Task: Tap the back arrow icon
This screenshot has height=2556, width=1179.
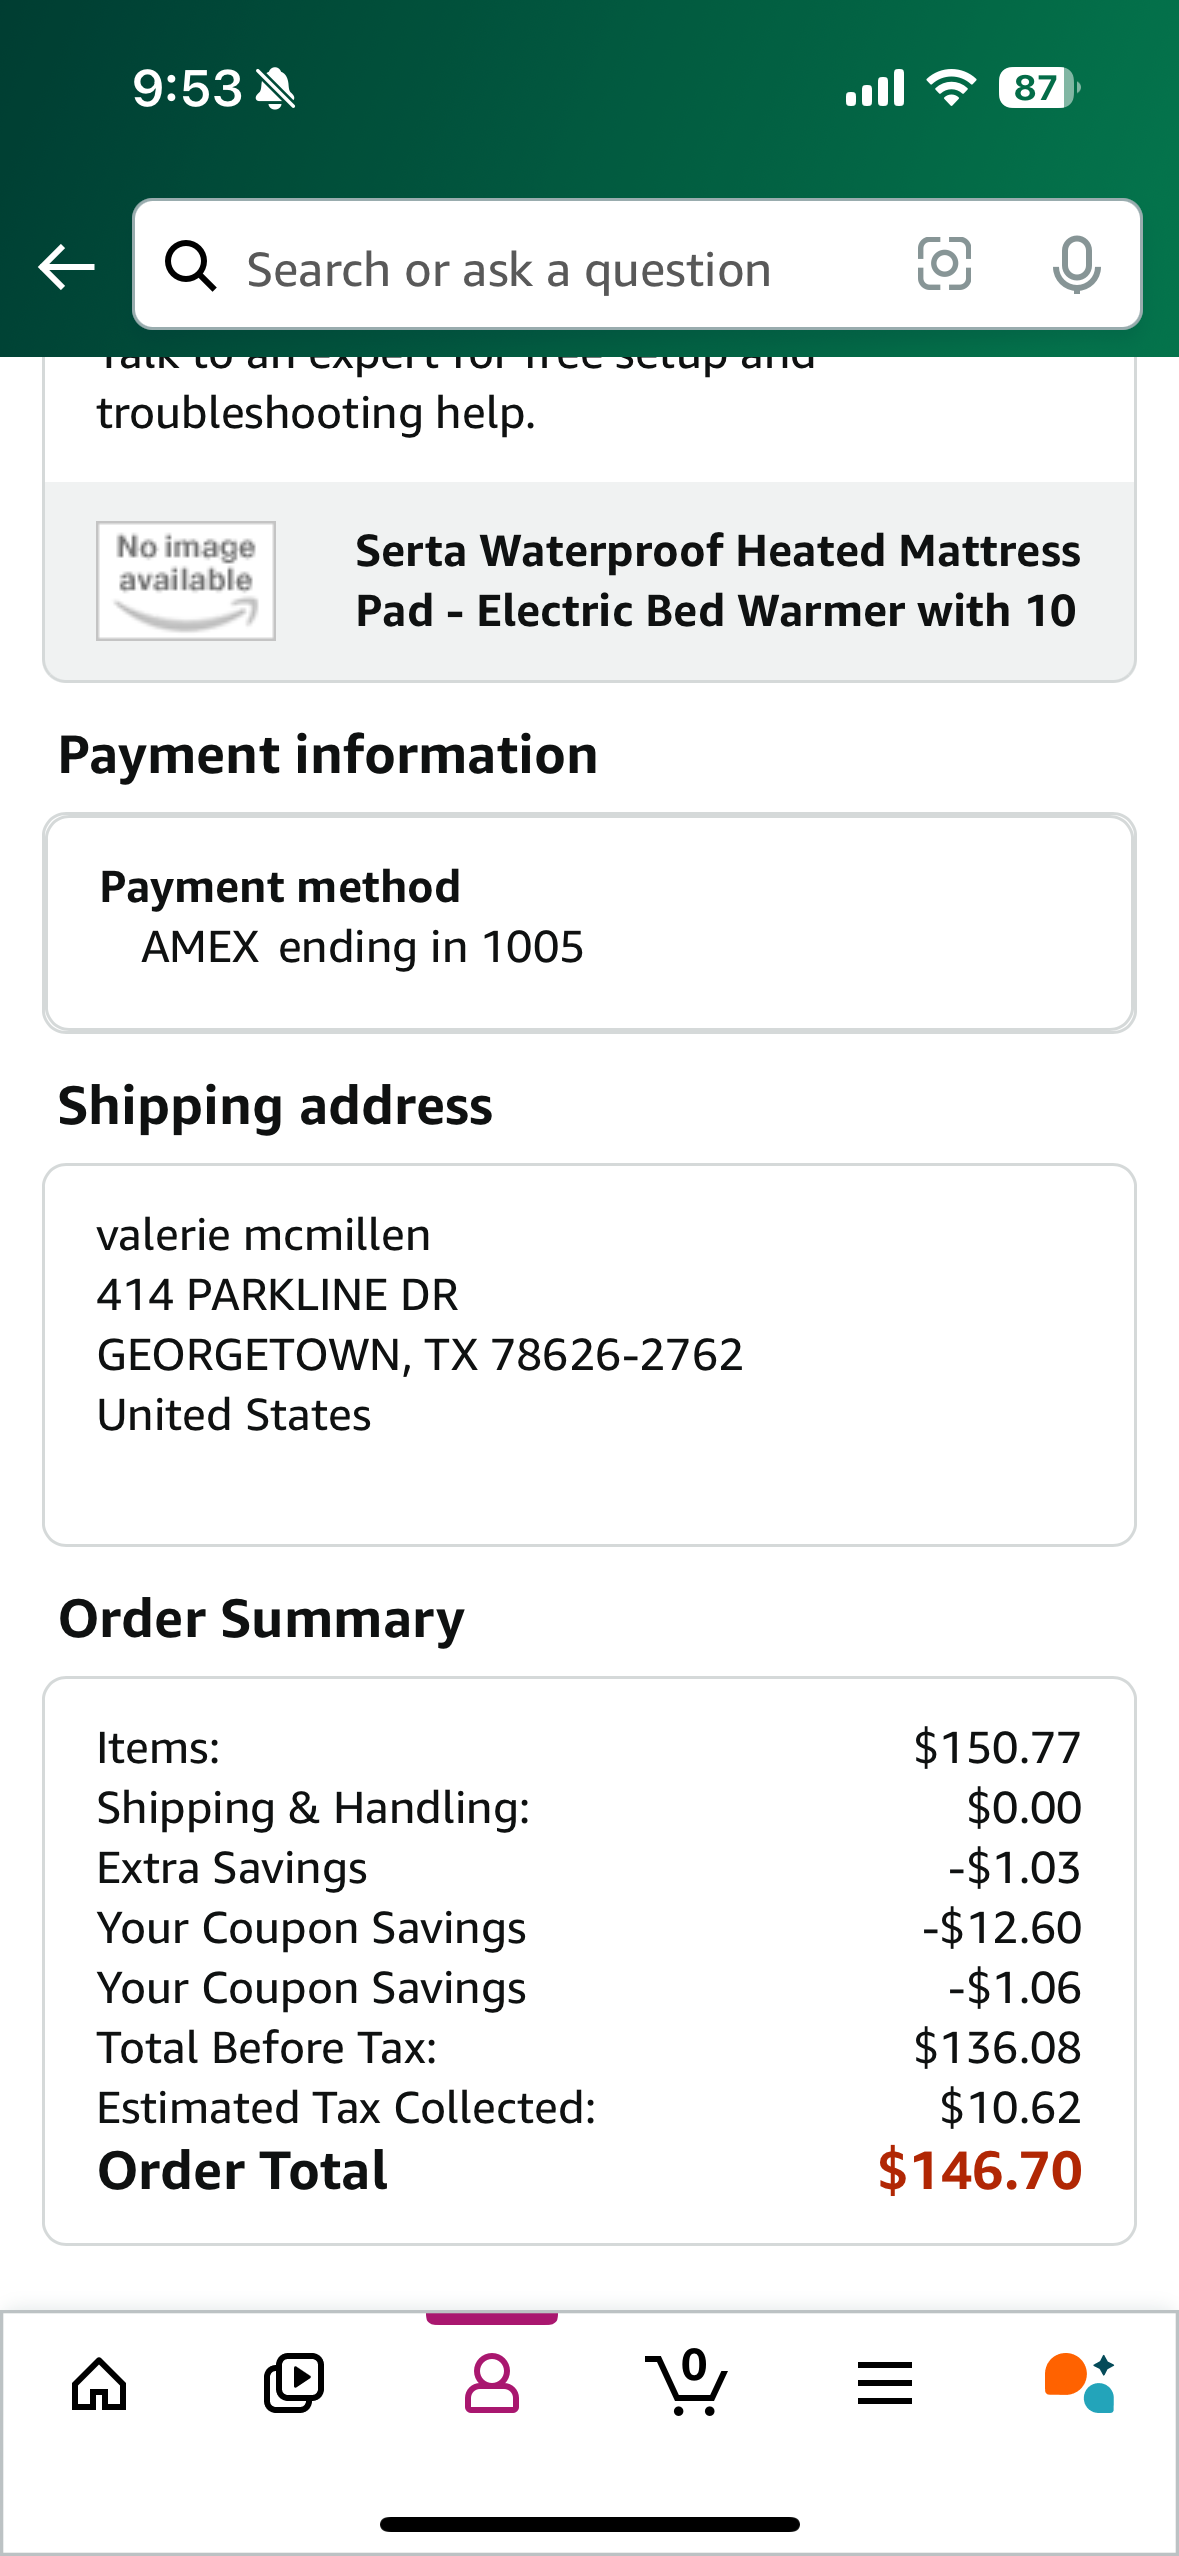Action: (66, 267)
